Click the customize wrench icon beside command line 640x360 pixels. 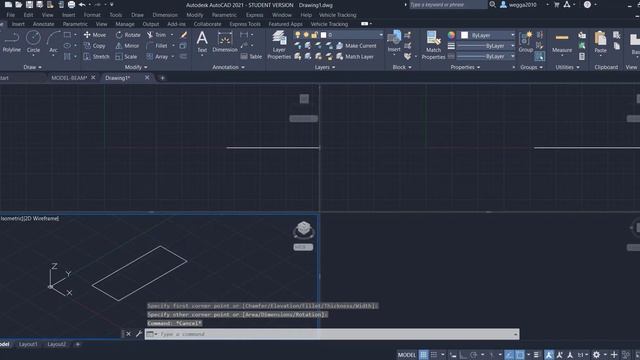point(139,334)
